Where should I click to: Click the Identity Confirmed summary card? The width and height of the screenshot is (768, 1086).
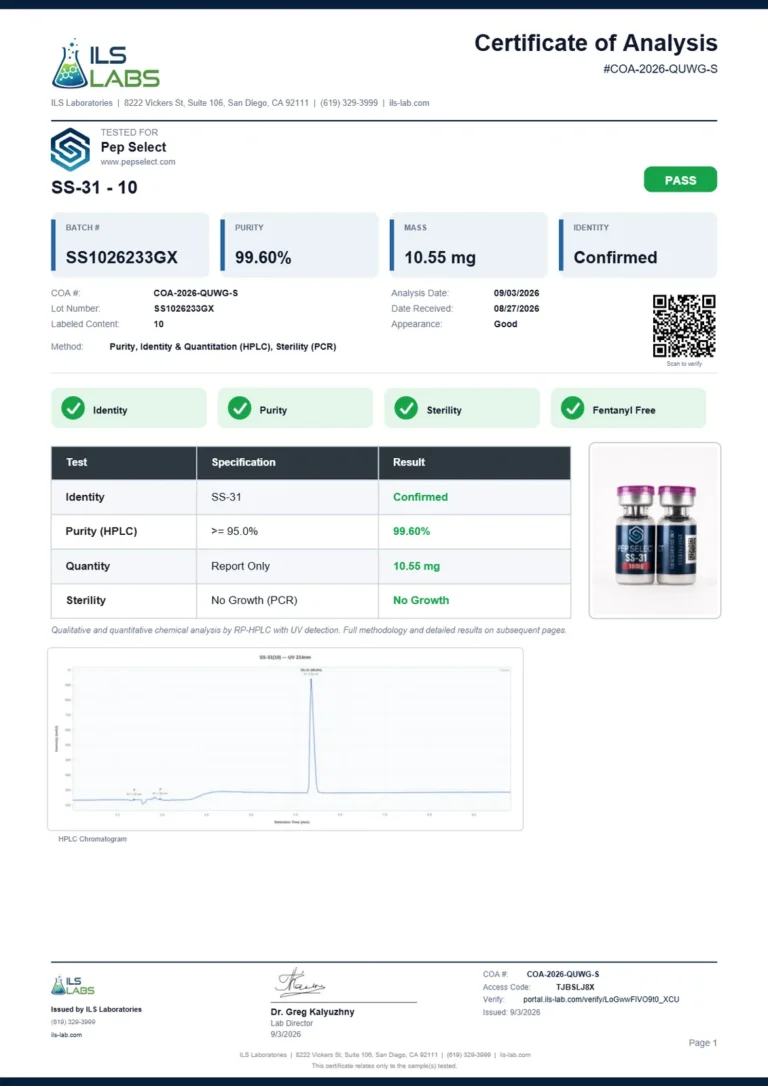coord(638,245)
